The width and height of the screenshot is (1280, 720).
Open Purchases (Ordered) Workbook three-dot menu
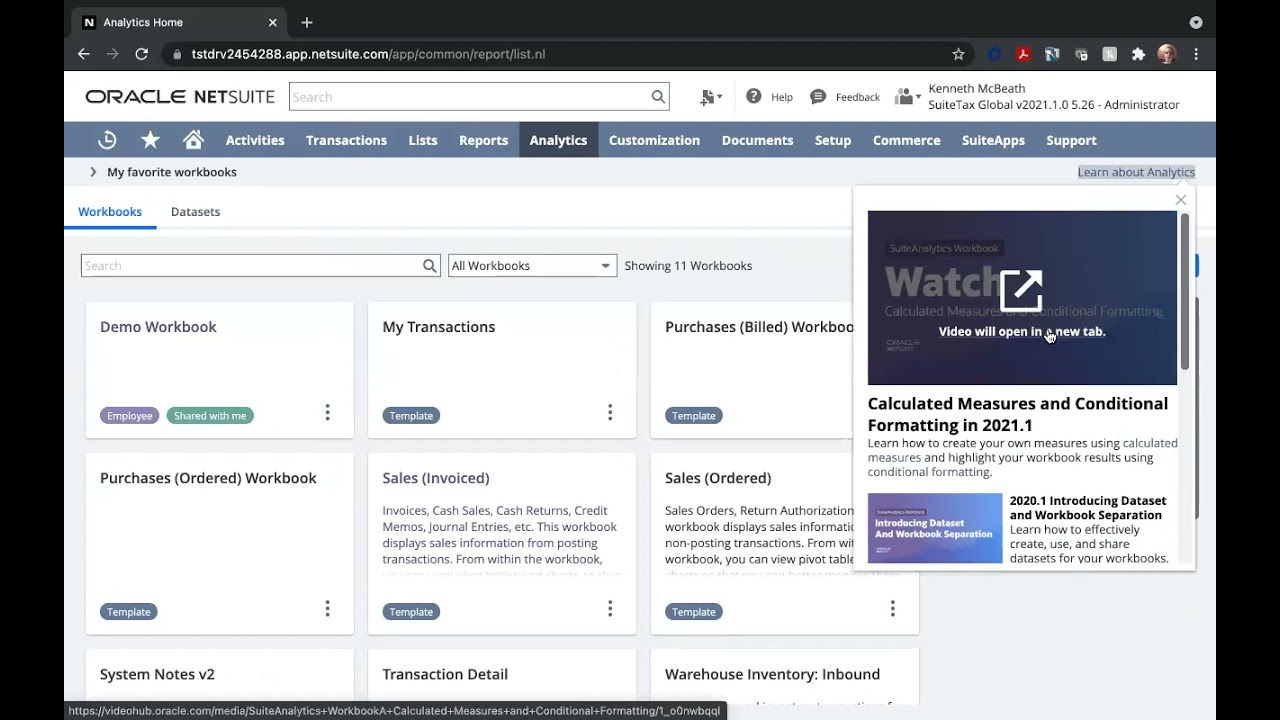327,608
